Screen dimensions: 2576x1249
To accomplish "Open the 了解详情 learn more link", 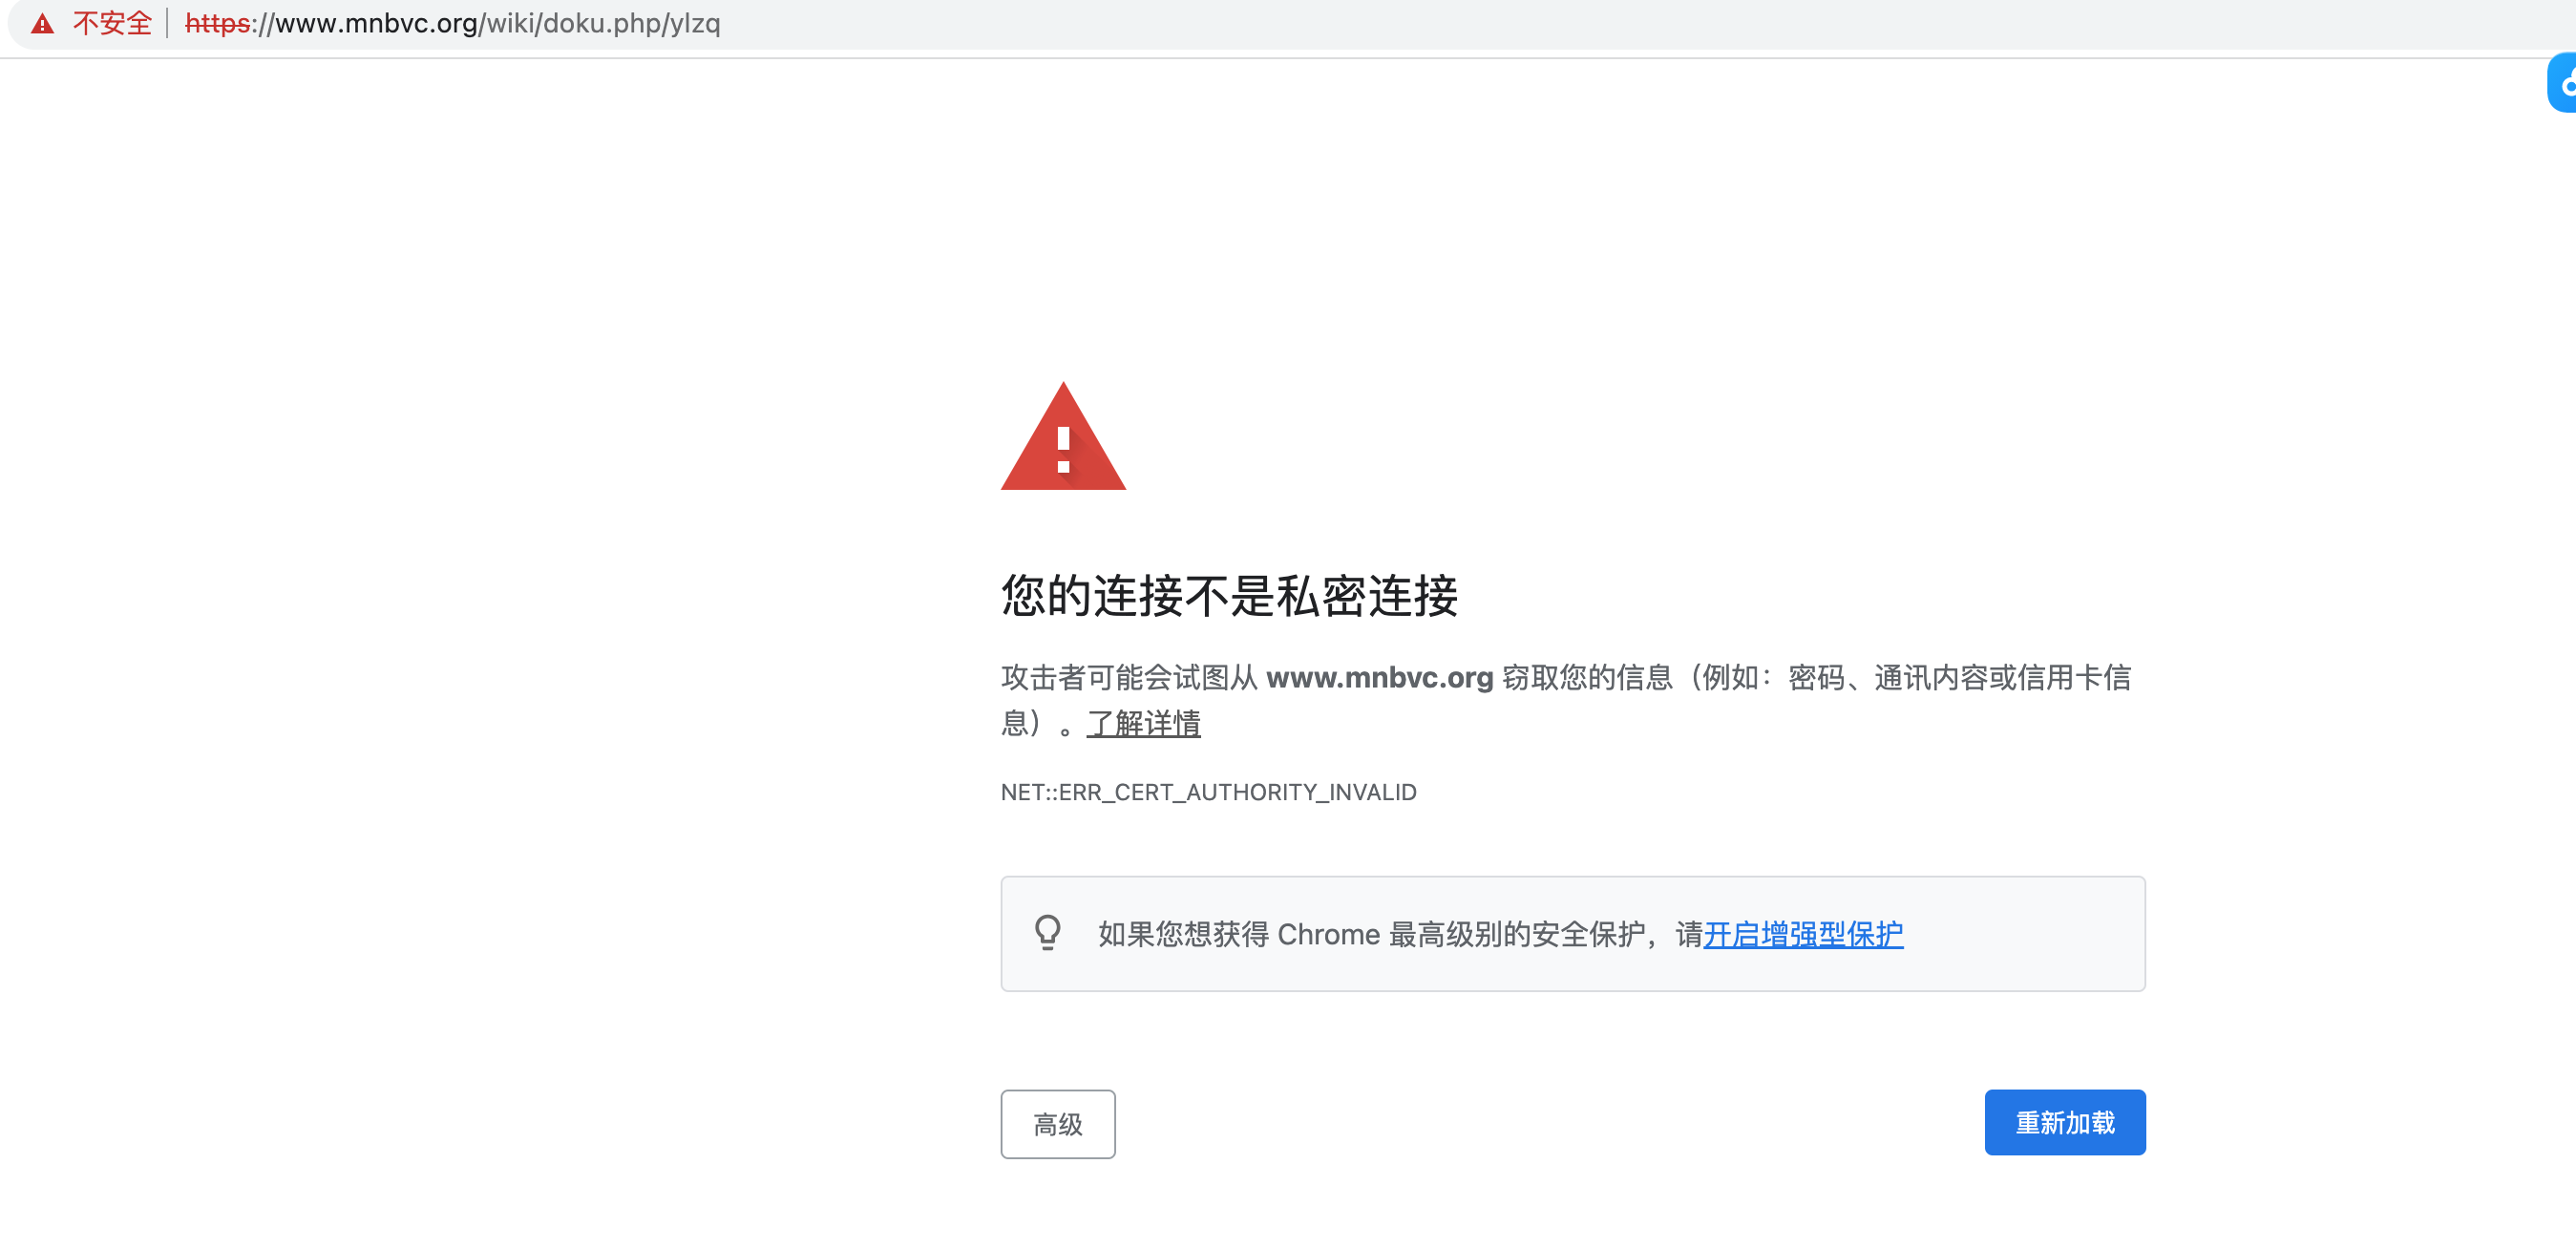I will tap(1143, 723).
